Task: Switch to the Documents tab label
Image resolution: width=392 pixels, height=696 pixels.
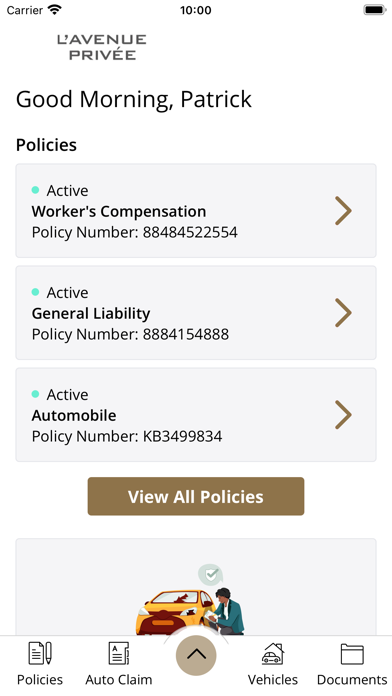Action: click(x=352, y=680)
